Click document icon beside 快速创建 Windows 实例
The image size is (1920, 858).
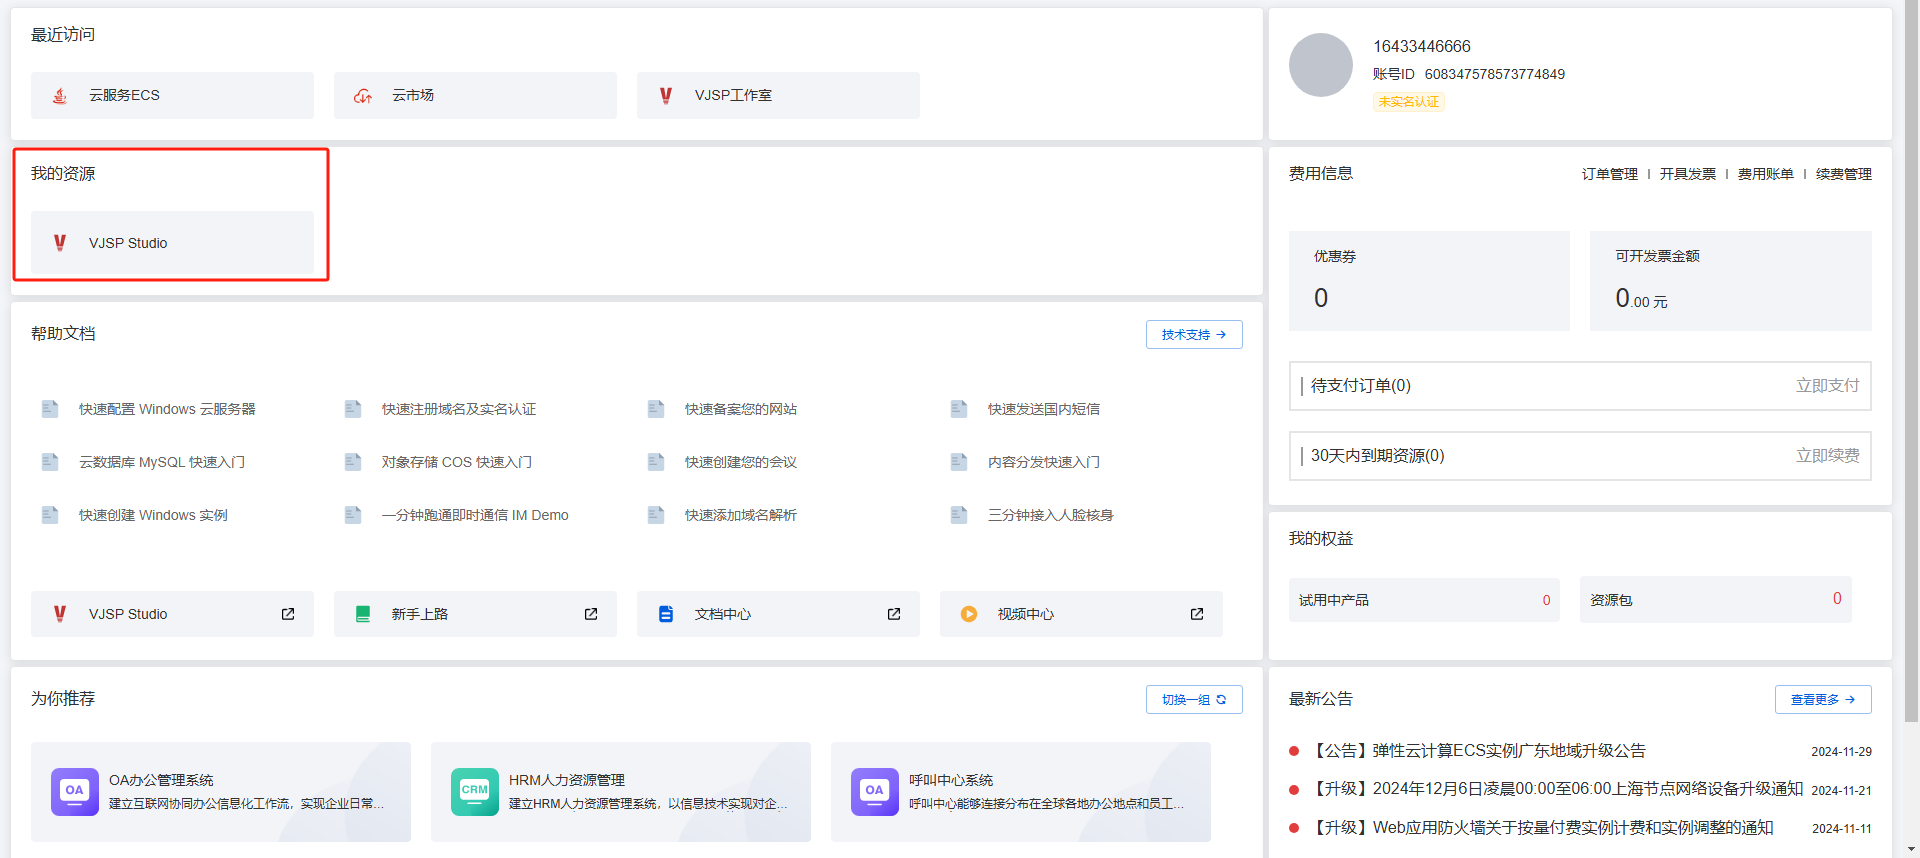coord(50,515)
